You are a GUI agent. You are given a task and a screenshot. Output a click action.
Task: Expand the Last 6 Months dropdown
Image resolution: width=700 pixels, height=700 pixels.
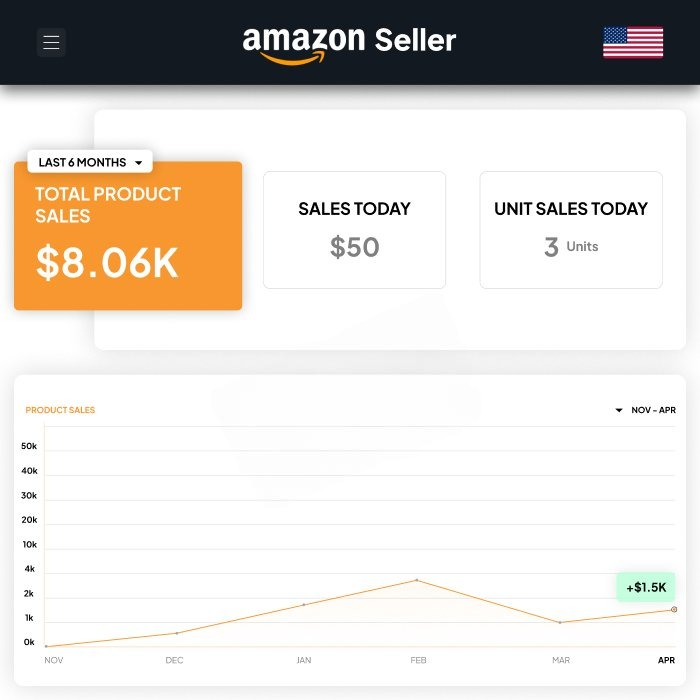coord(90,162)
